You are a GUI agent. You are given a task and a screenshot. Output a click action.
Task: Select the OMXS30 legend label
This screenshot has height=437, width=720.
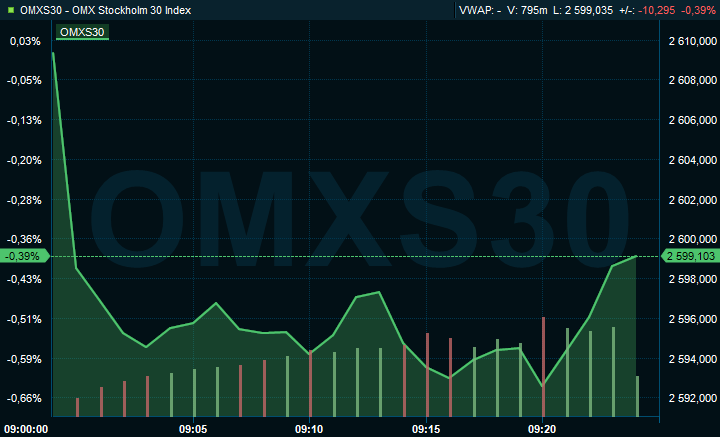click(x=82, y=32)
